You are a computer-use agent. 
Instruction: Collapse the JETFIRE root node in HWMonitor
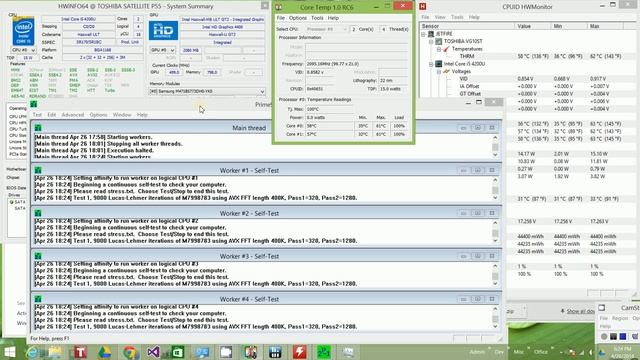pos(423,34)
